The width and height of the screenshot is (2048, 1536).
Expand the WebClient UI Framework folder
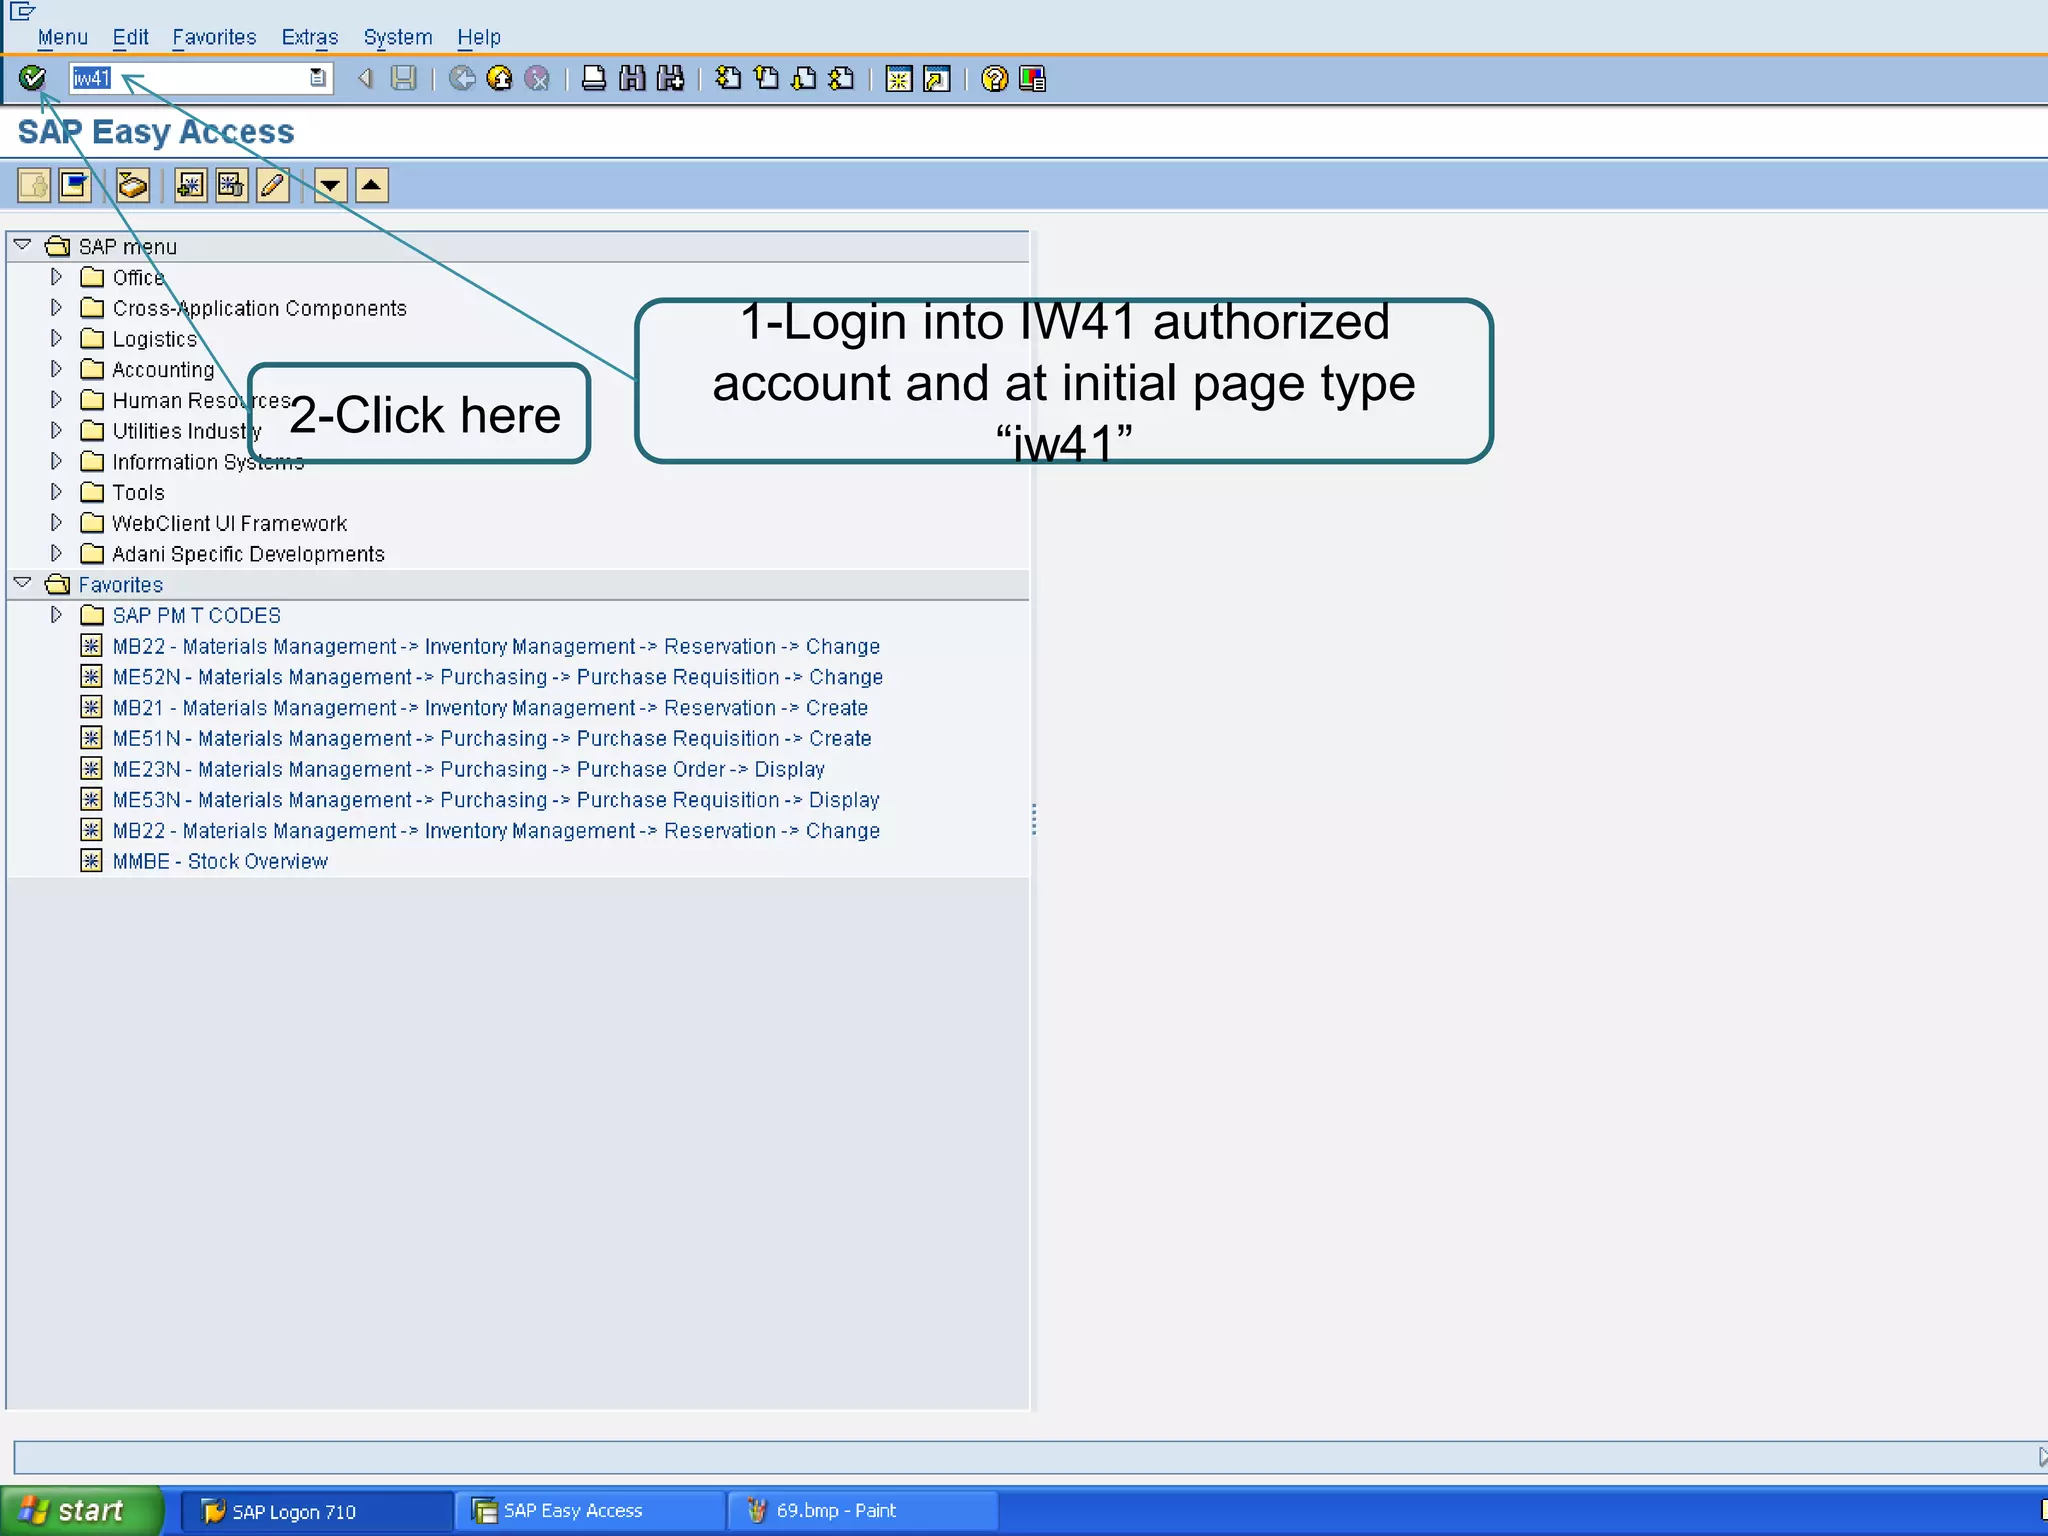click(x=56, y=522)
